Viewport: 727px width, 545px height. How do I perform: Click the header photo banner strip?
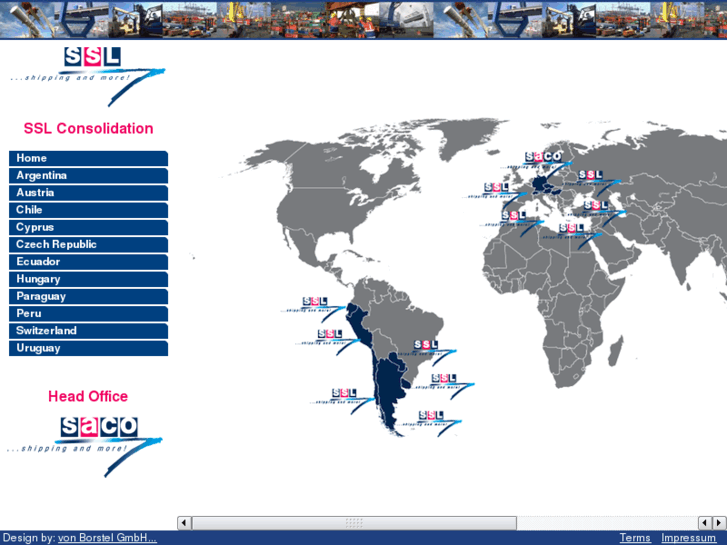[364, 19]
